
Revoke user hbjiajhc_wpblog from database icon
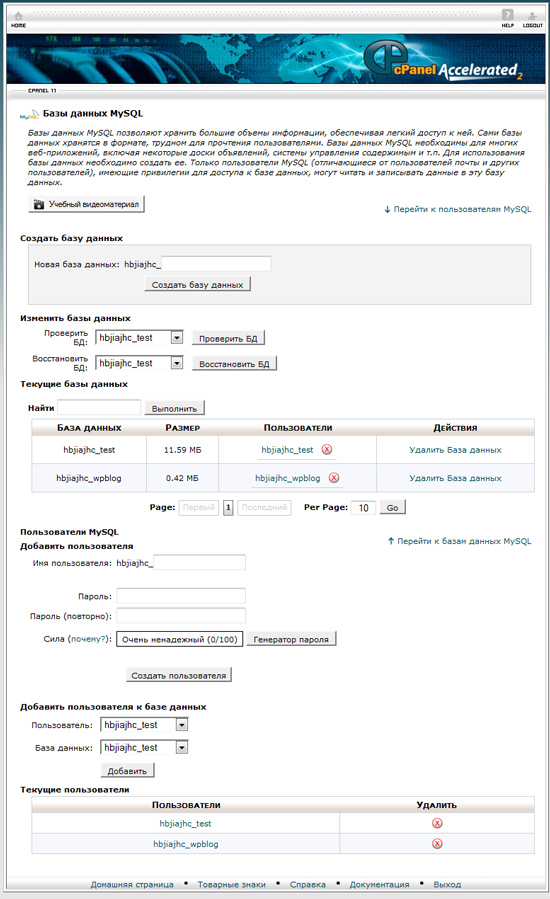click(334, 478)
